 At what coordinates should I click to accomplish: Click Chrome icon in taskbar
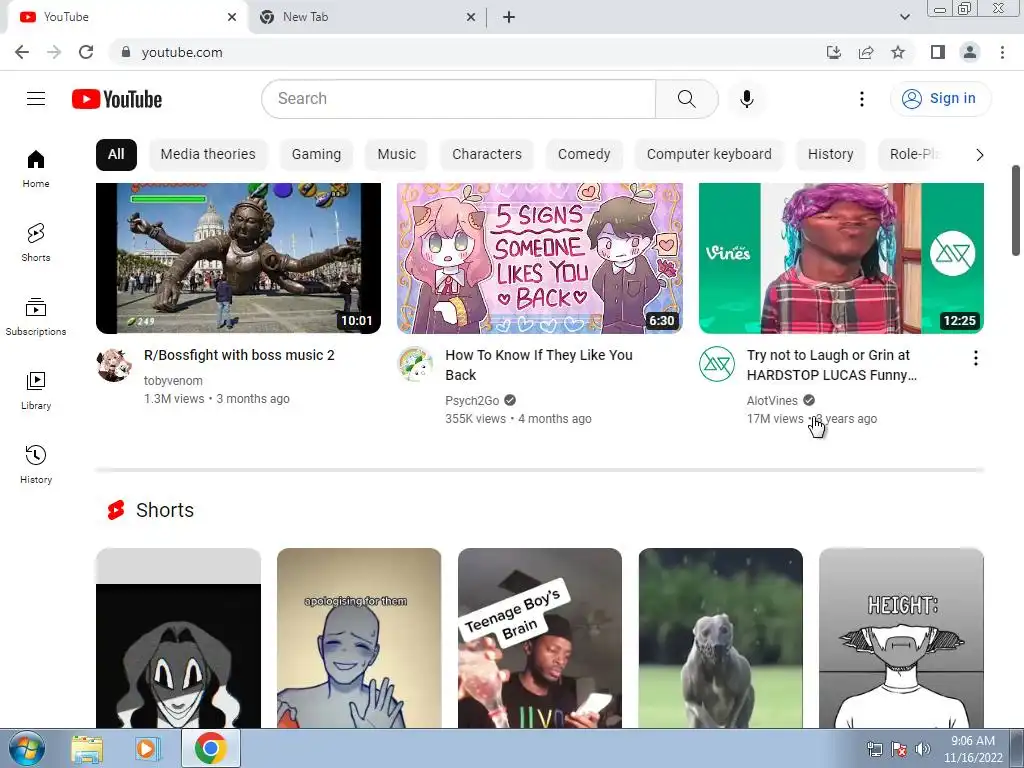tap(210, 748)
